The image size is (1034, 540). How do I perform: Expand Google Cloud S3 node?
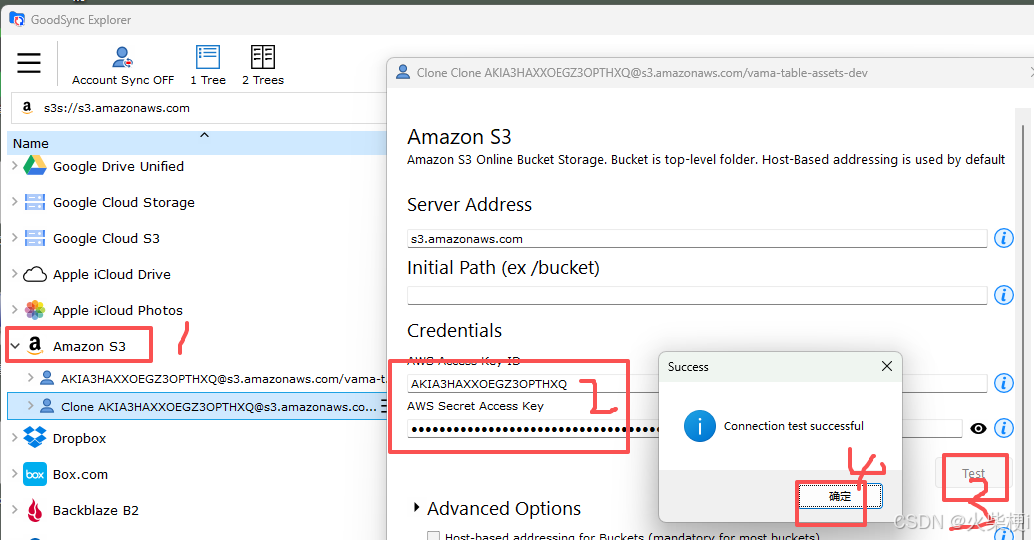15,238
